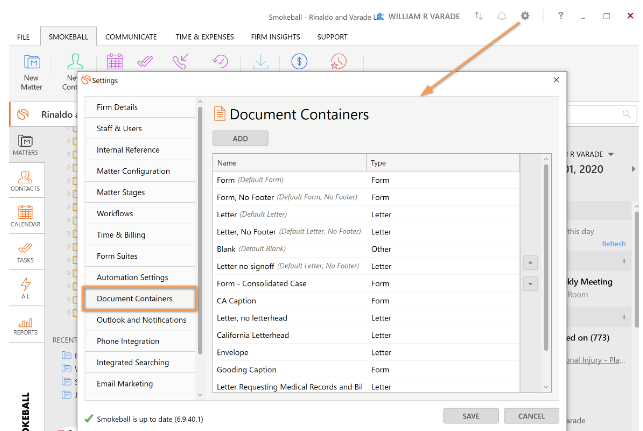
Task: Move selected container up with arrow button
Action: tap(530, 262)
